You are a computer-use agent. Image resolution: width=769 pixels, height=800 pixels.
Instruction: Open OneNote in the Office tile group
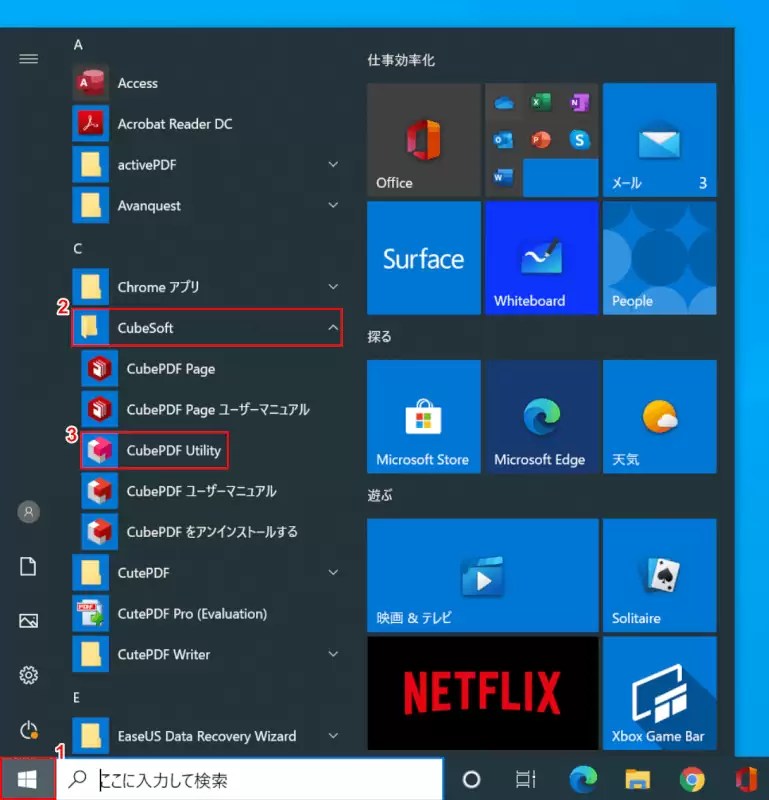click(x=579, y=103)
